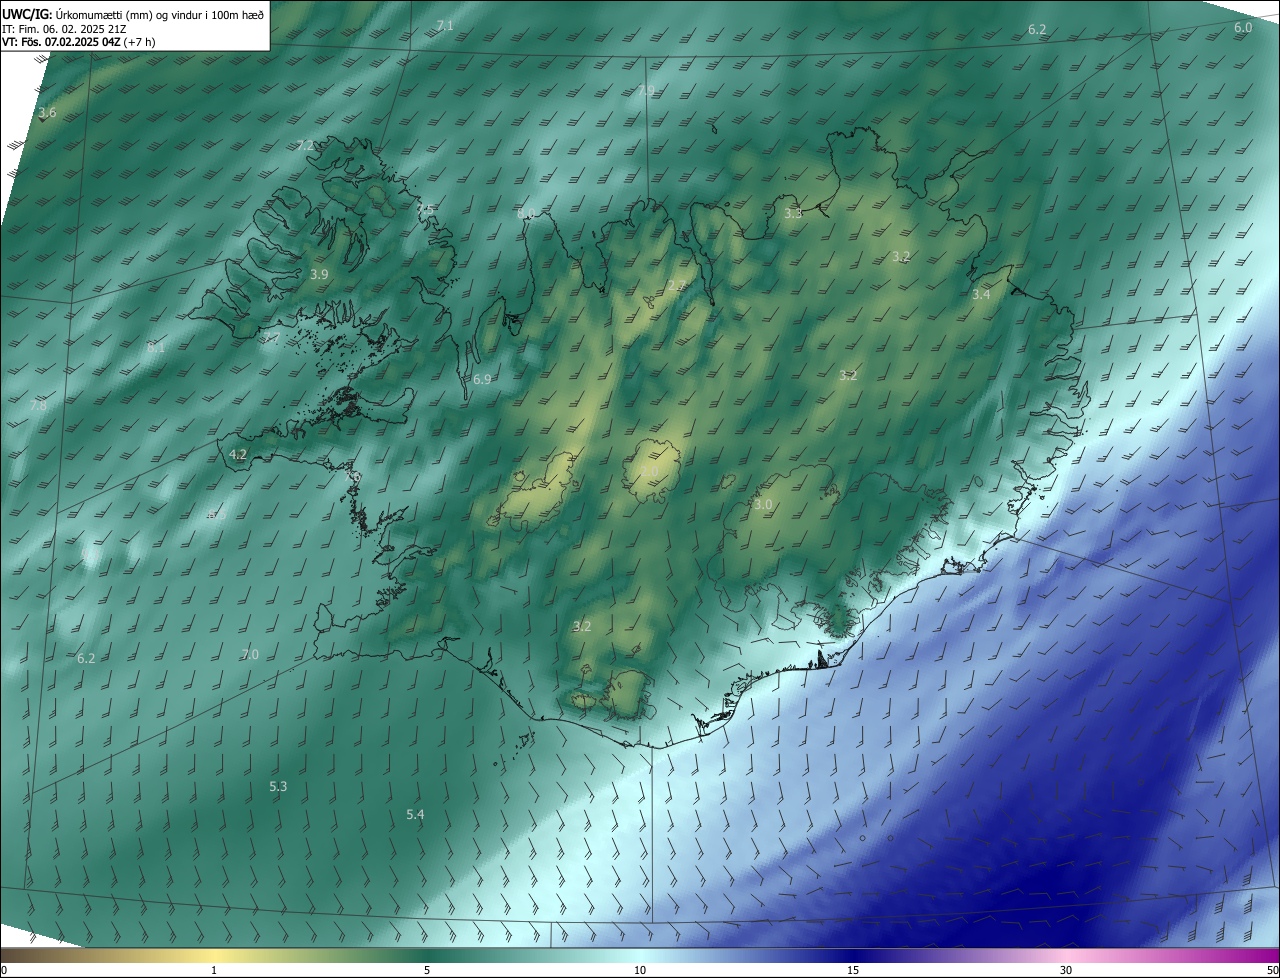1280x978 pixels.
Task: Click the 'VT: Fös. 07.02.2025 04Z (+7 h)' line
Action: [x=78, y=42]
